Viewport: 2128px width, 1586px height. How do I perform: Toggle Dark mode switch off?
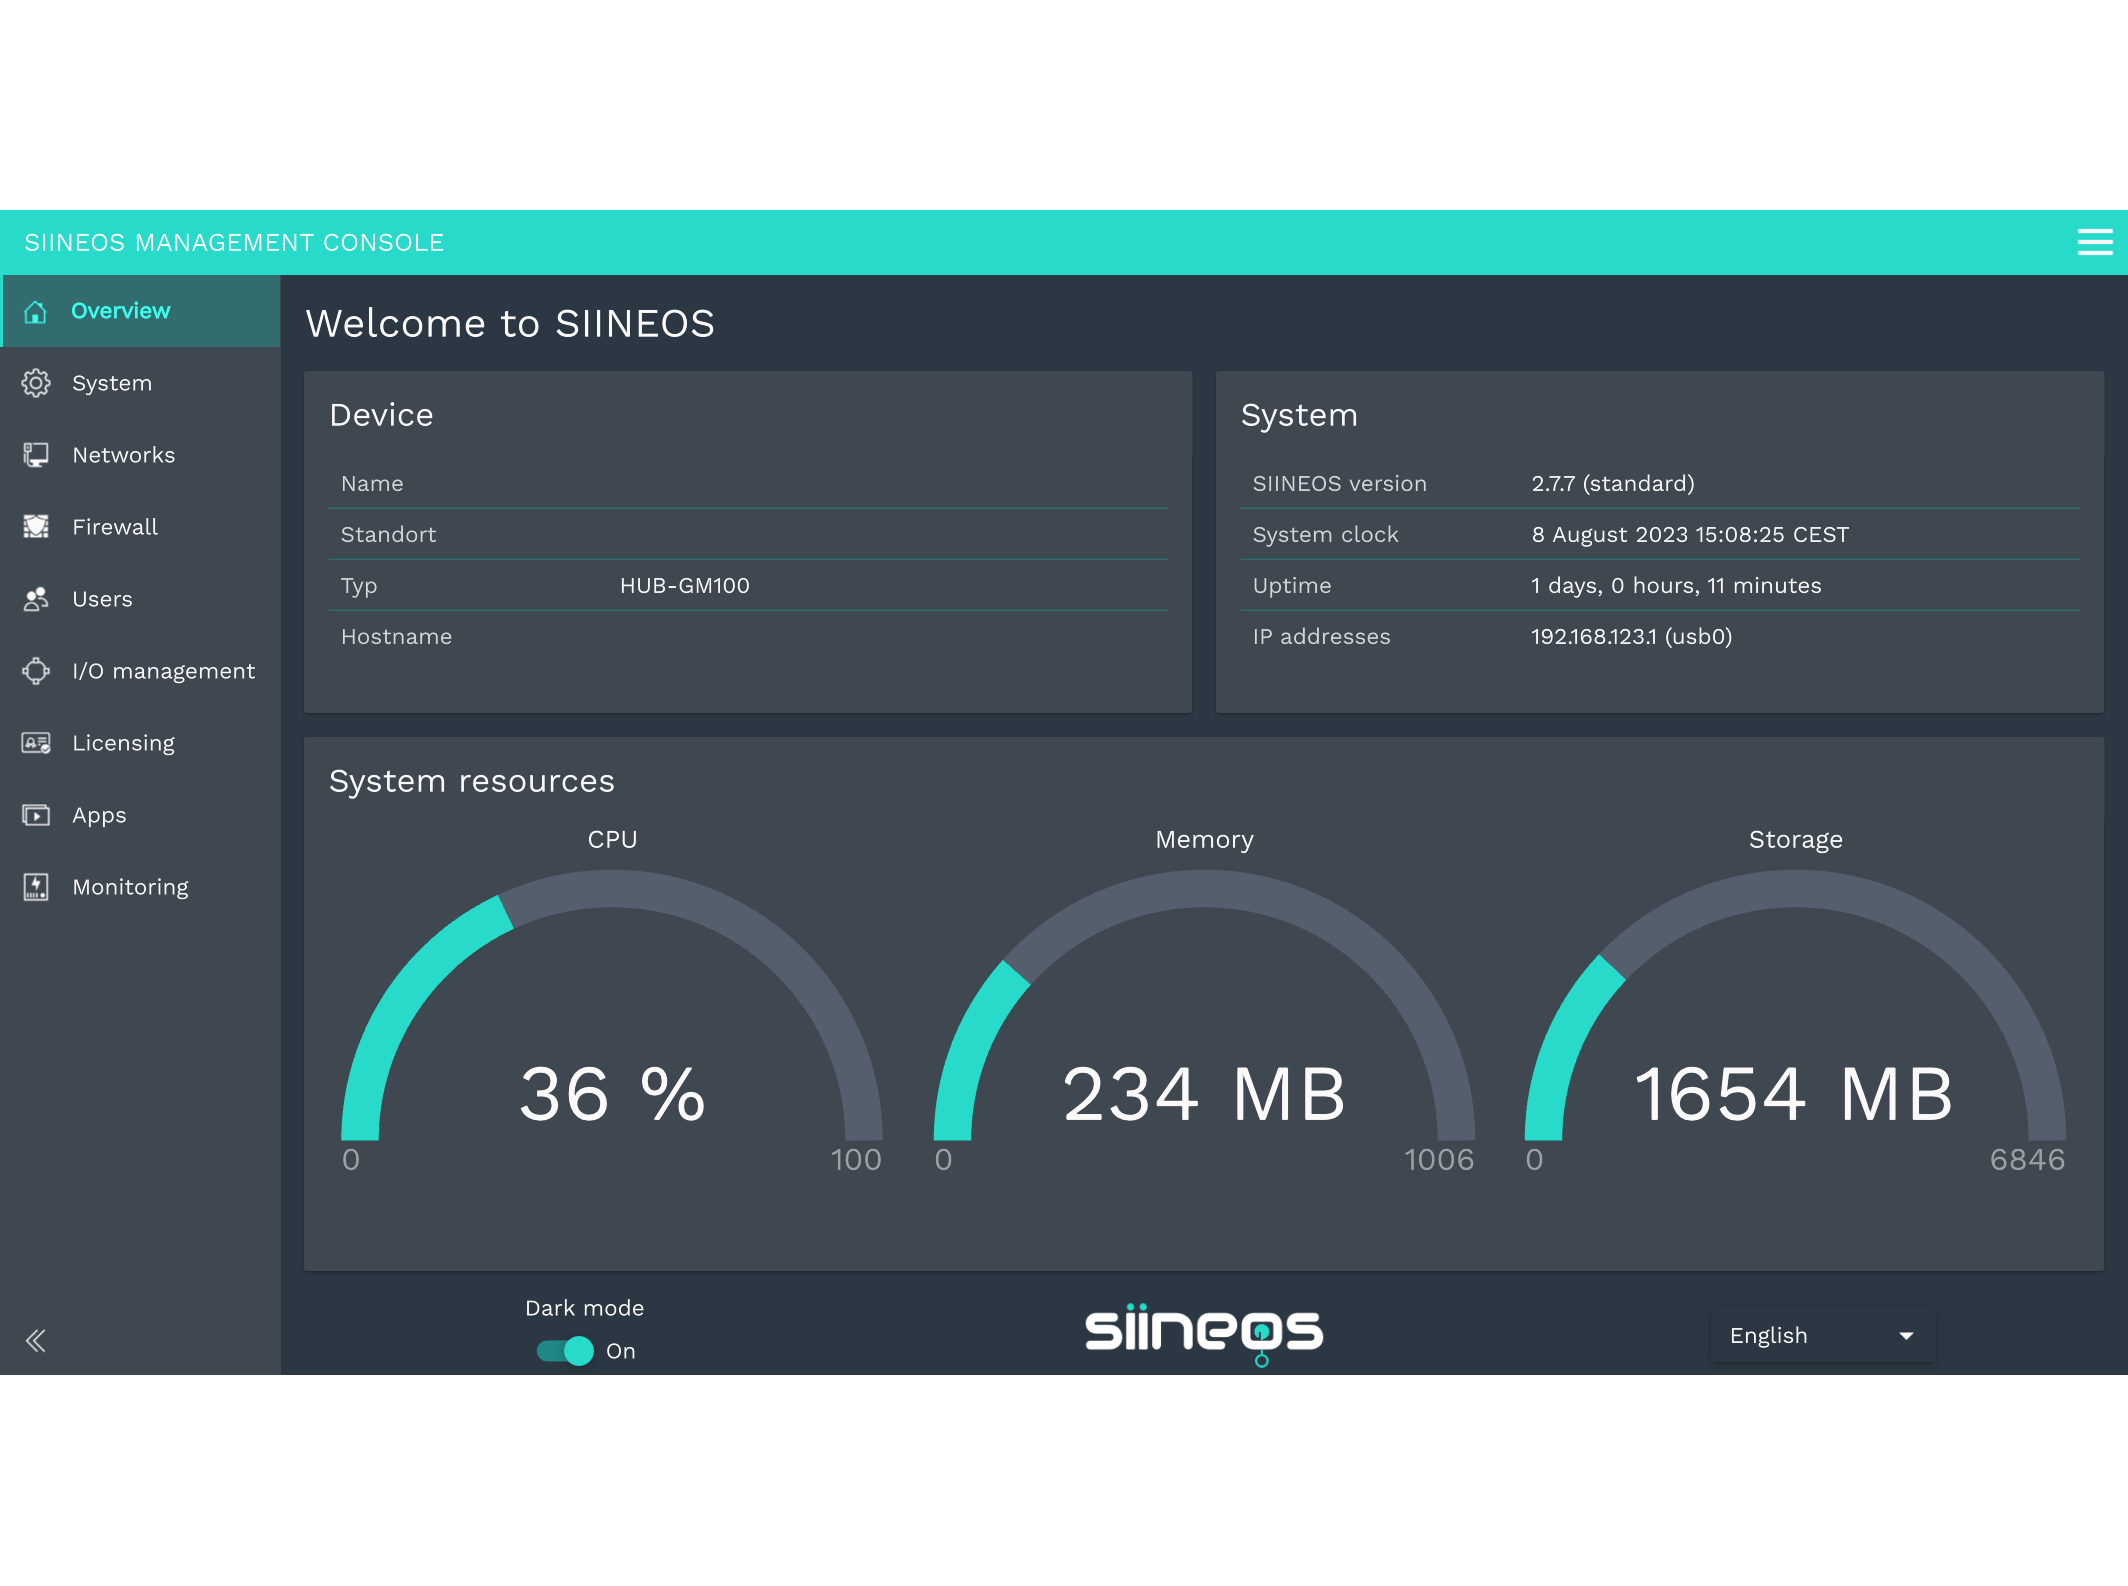(566, 1351)
